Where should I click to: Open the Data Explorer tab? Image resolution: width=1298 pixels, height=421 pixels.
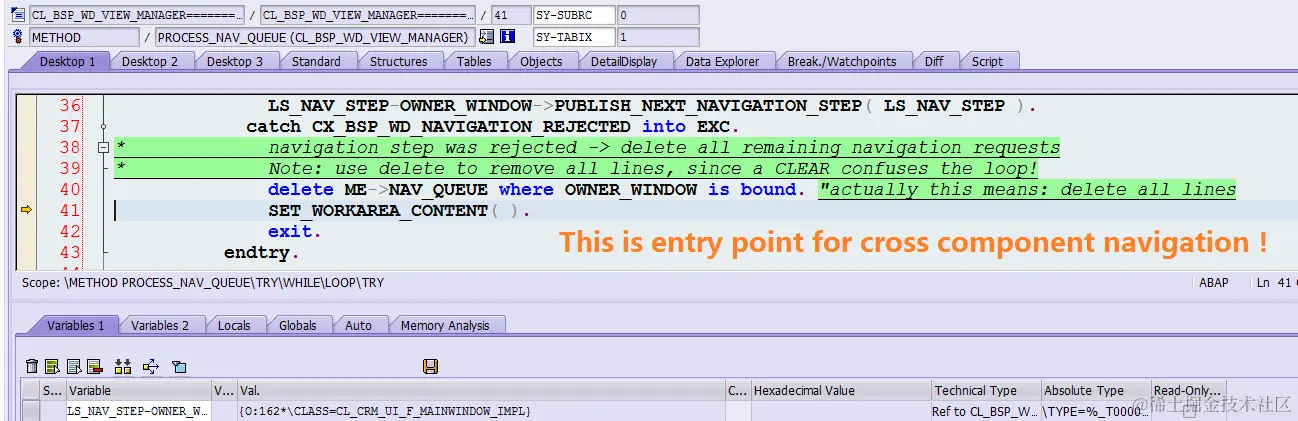[x=722, y=61]
